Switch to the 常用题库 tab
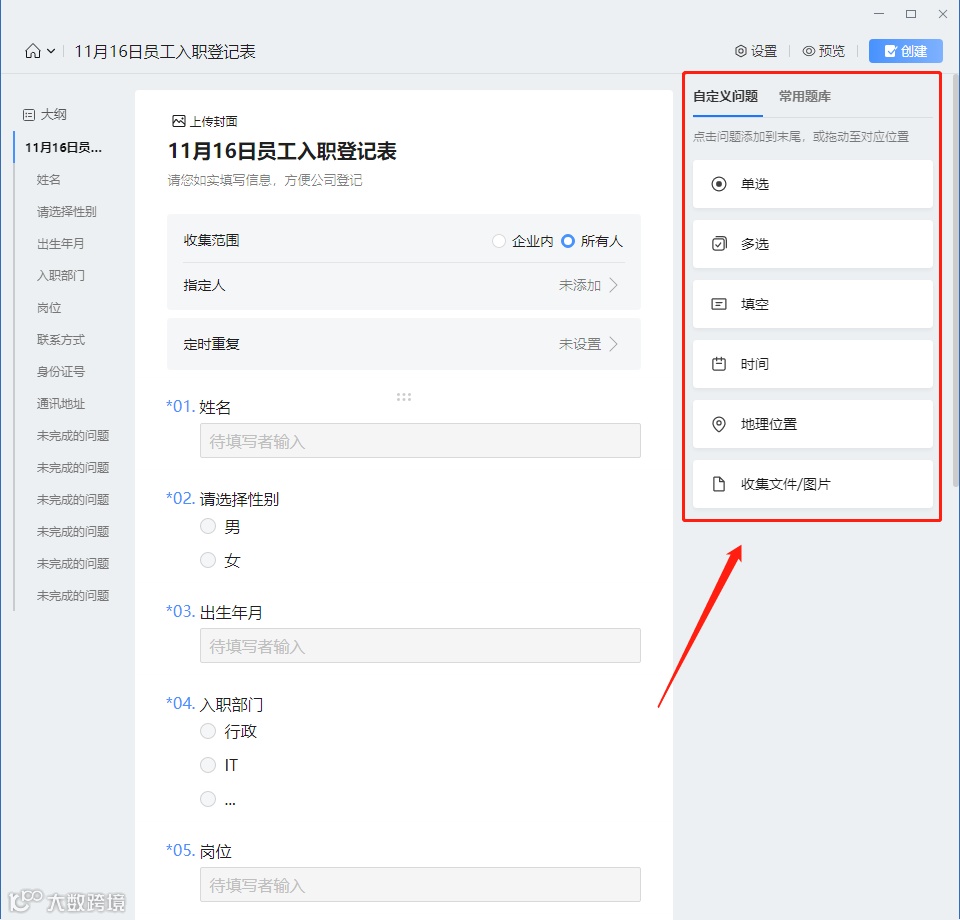This screenshot has width=960, height=920. [x=804, y=97]
